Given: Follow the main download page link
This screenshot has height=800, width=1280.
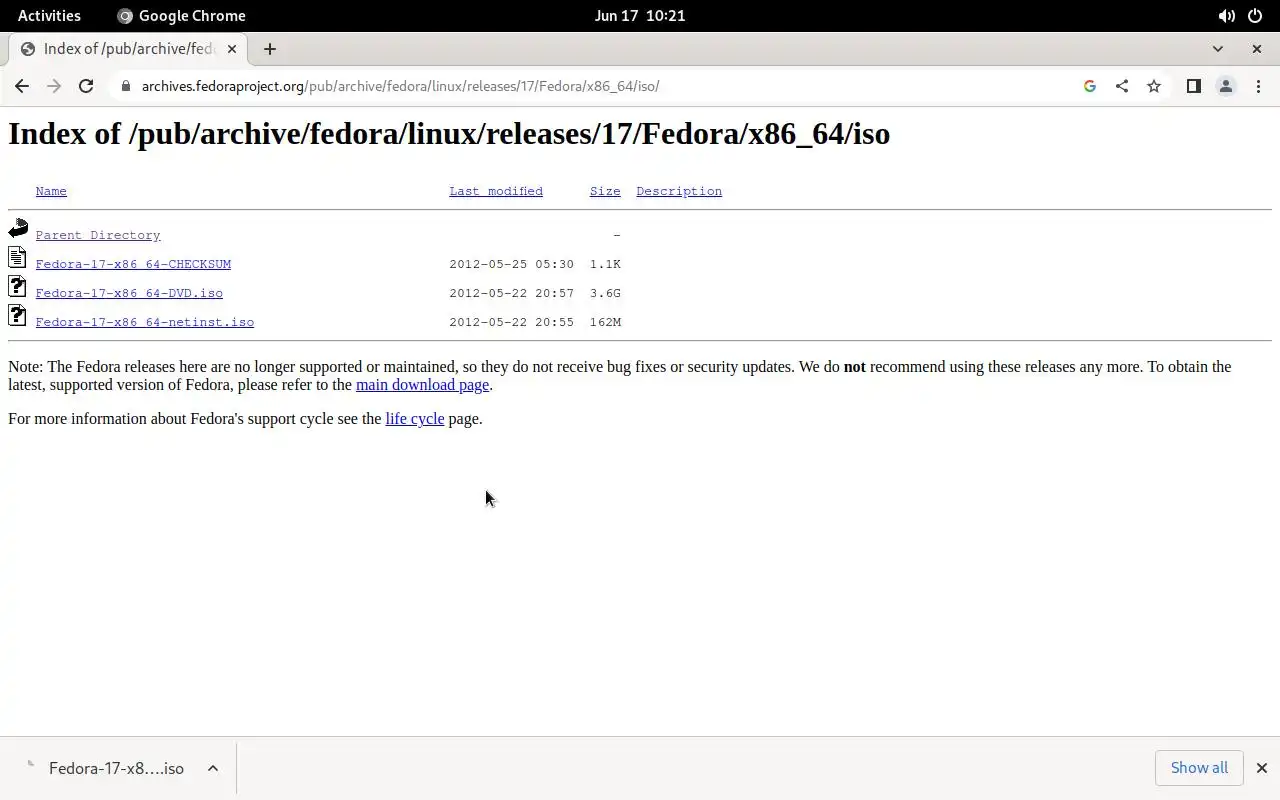Looking at the screenshot, I should coord(422,385).
